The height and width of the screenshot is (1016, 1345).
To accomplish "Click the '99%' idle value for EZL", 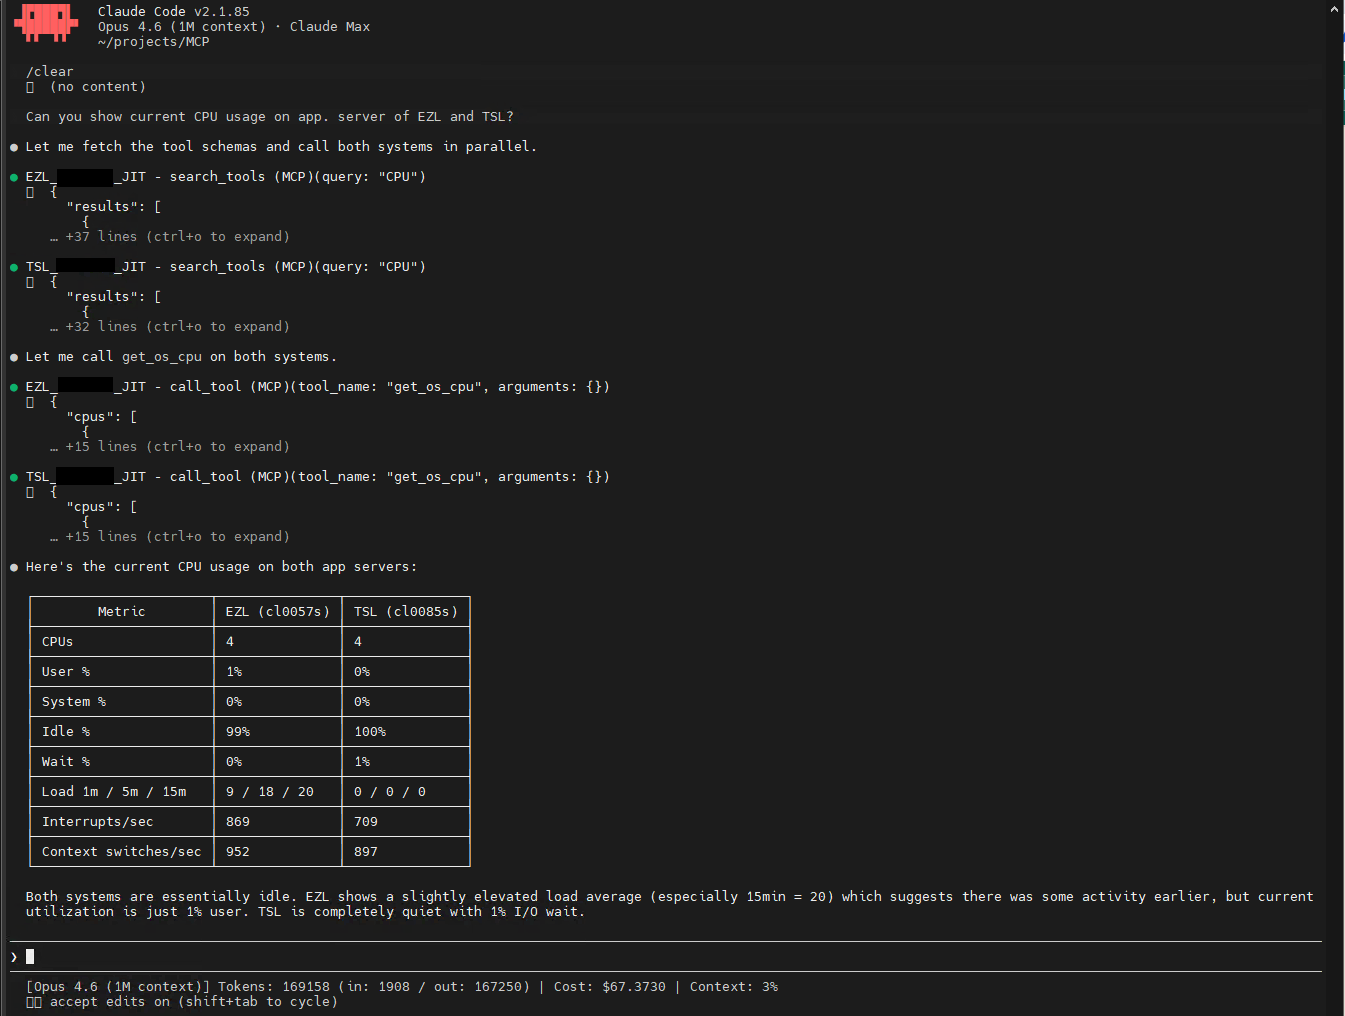I will click(x=238, y=732).
